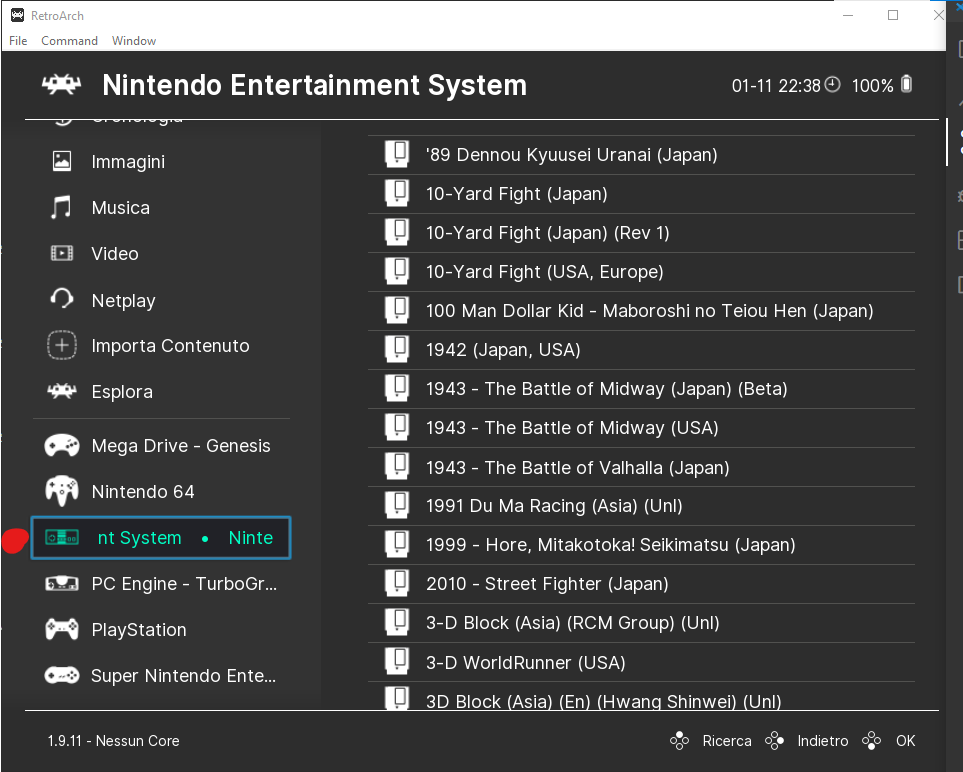Select the PlayStation playlist
The width and height of the screenshot is (963, 772).
pyautogui.click(x=161, y=630)
